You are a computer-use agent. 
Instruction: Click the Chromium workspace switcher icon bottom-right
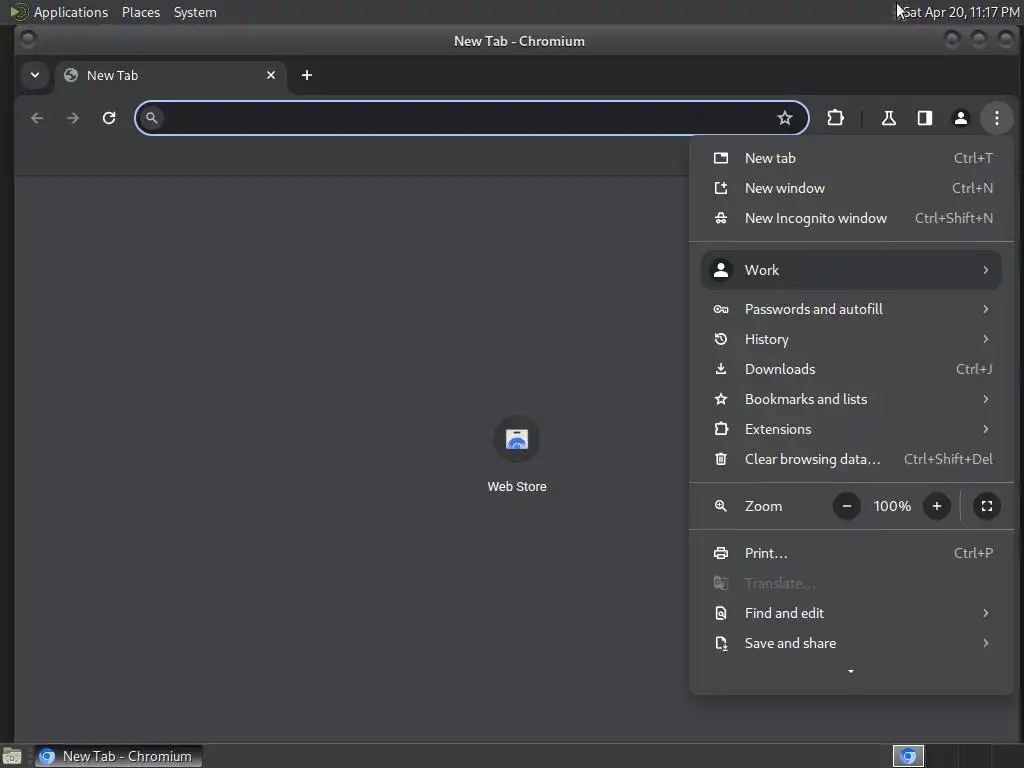pos(908,756)
